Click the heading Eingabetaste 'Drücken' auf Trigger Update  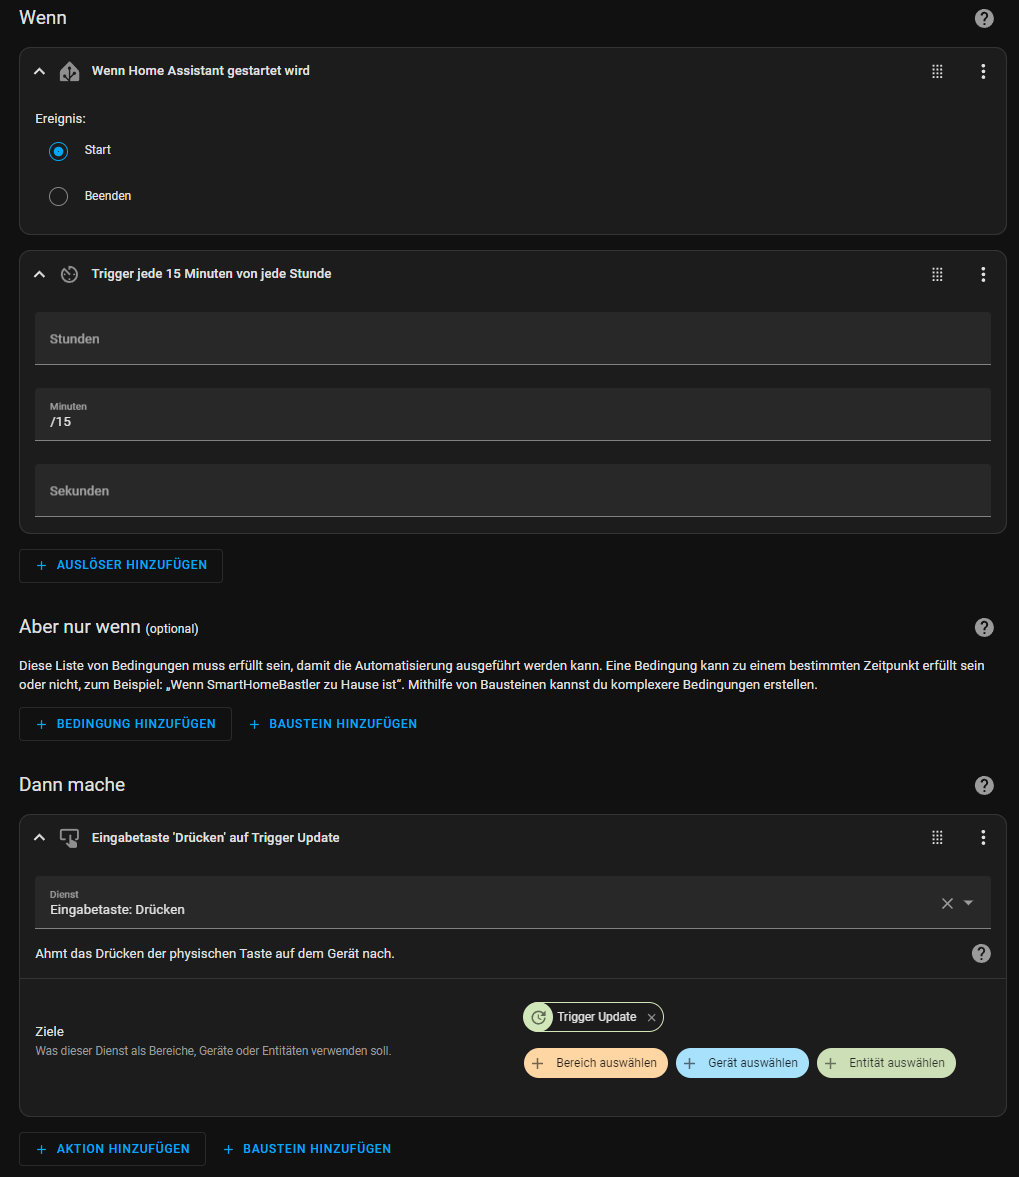pos(215,838)
